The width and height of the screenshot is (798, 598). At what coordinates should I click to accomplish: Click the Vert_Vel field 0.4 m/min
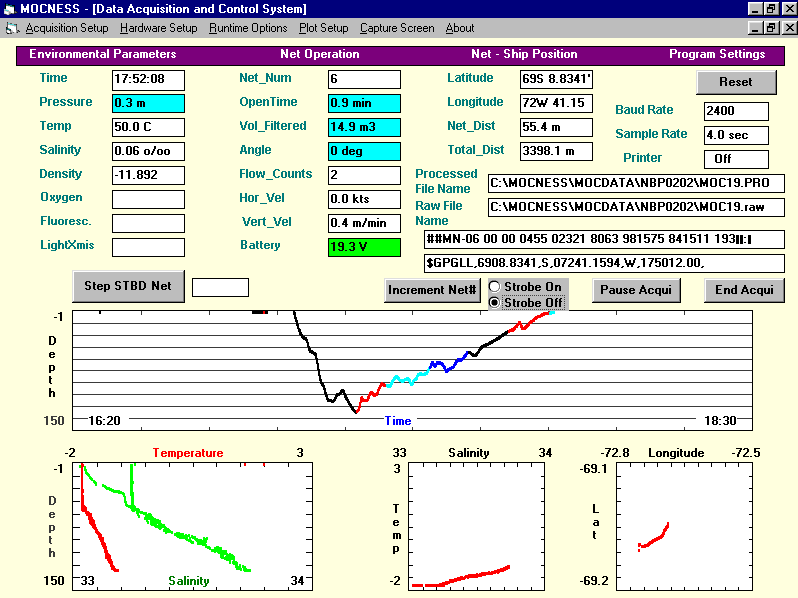pyautogui.click(x=364, y=223)
